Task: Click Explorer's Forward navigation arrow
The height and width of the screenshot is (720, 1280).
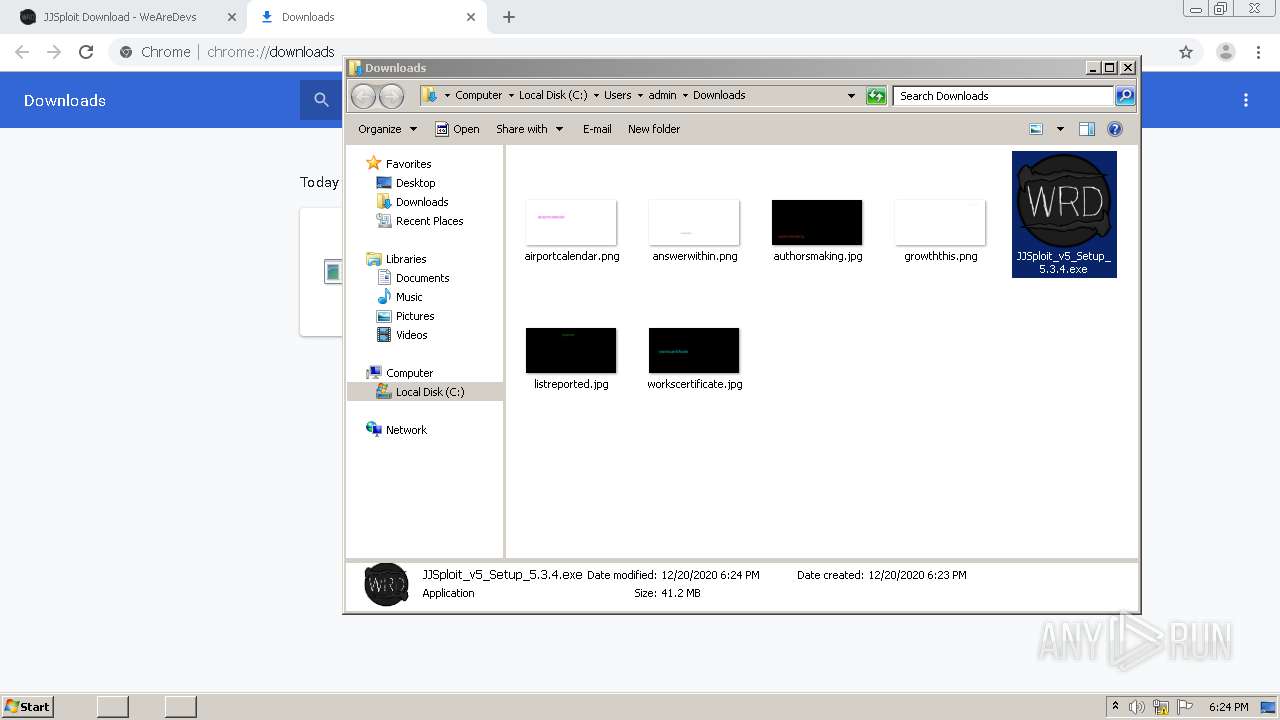Action: pyautogui.click(x=392, y=96)
